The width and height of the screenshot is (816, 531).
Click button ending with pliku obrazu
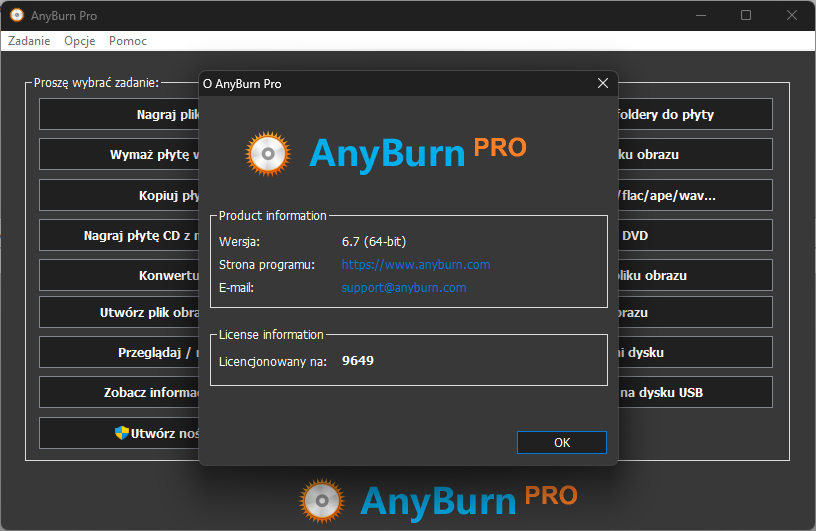pos(695,275)
